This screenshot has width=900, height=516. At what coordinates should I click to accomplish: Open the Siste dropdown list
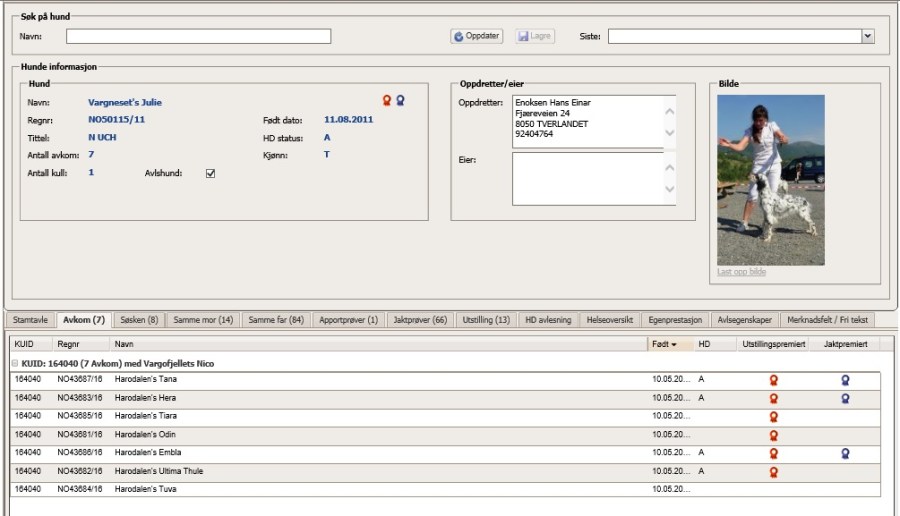[x=867, y=36]
